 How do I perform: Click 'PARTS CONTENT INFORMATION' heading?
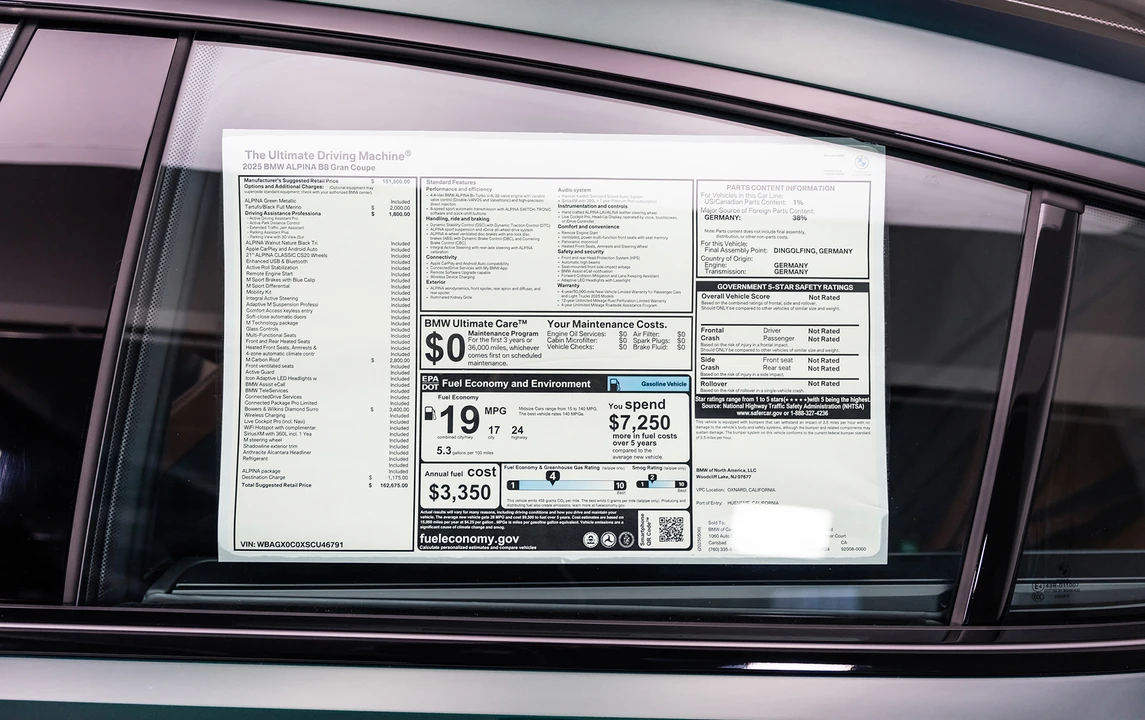(x=780, y=188)
